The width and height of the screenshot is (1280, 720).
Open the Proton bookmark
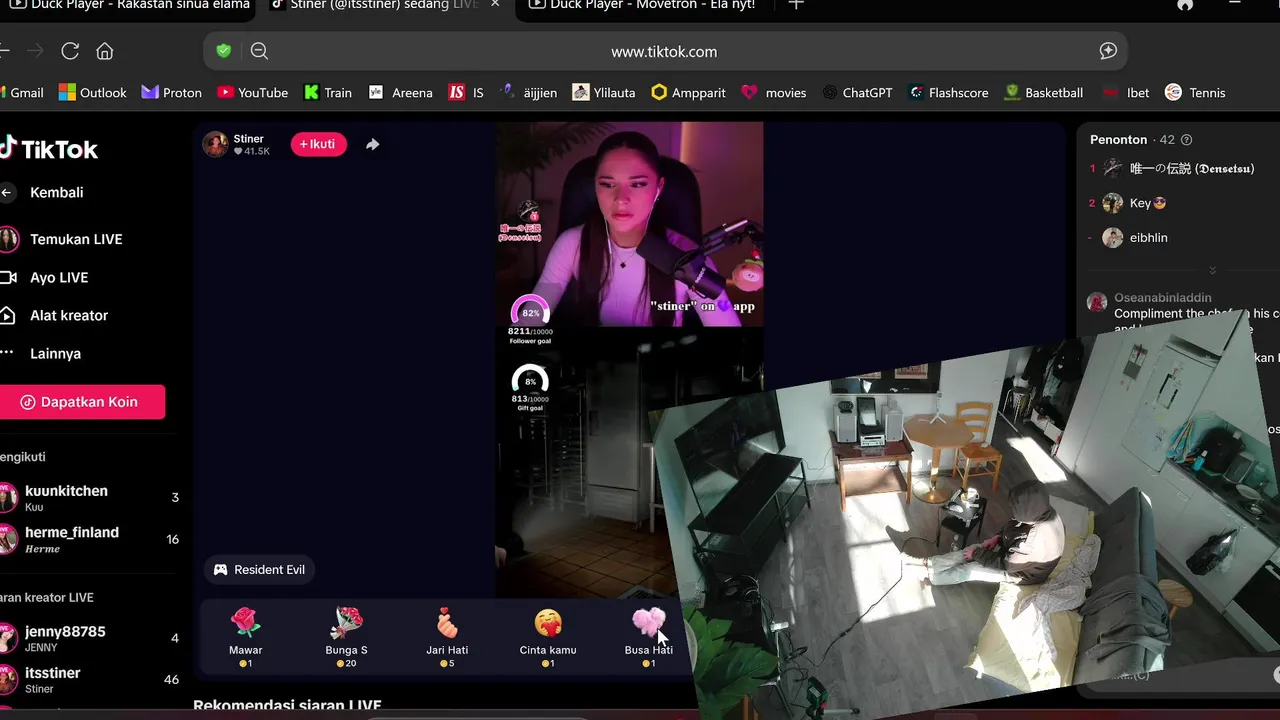171,92
